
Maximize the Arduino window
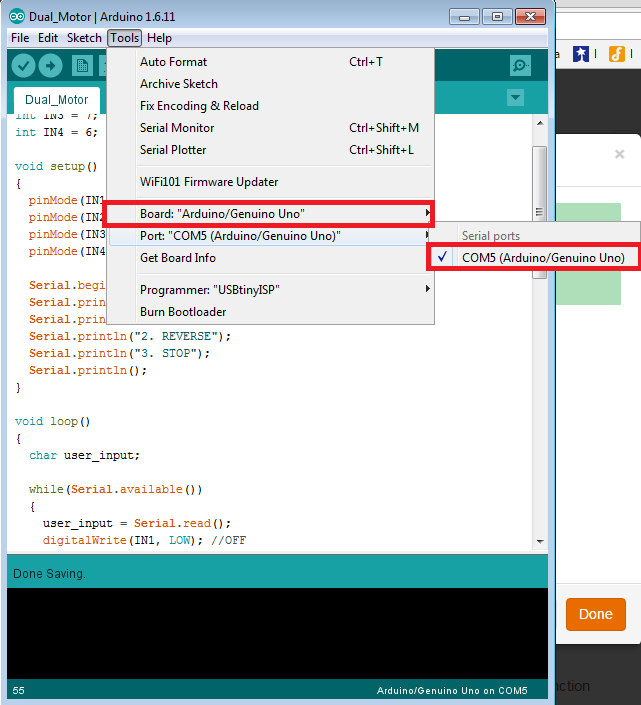[x=497, y=18]
